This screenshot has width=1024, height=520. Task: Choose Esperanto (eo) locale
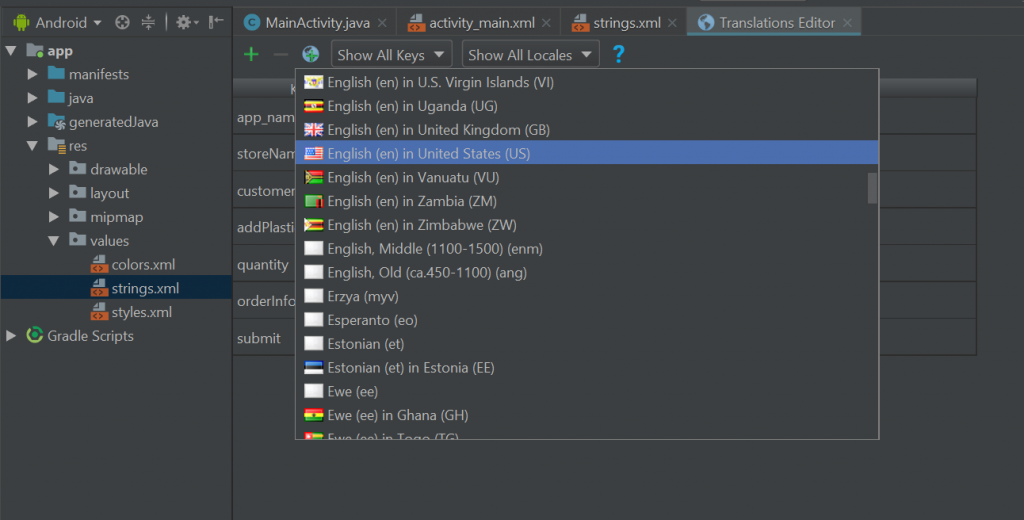tap(587, 320)
